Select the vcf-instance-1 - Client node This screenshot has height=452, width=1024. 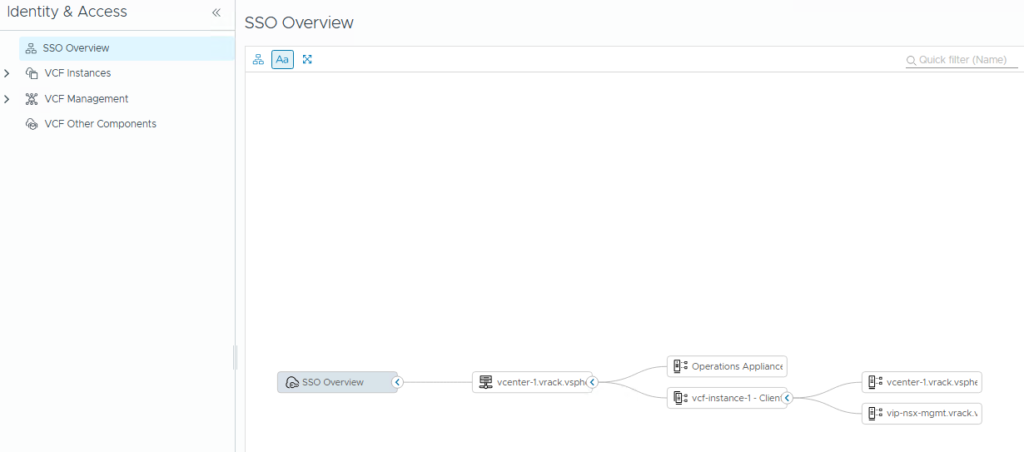[x=726, y=398]
